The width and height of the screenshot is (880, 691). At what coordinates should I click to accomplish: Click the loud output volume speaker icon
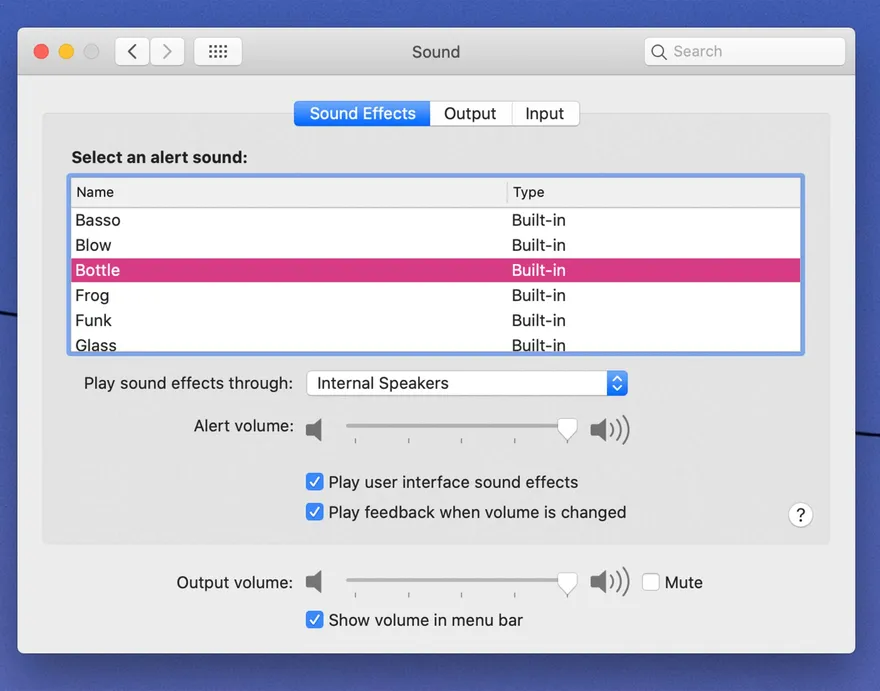pos(609,582)
